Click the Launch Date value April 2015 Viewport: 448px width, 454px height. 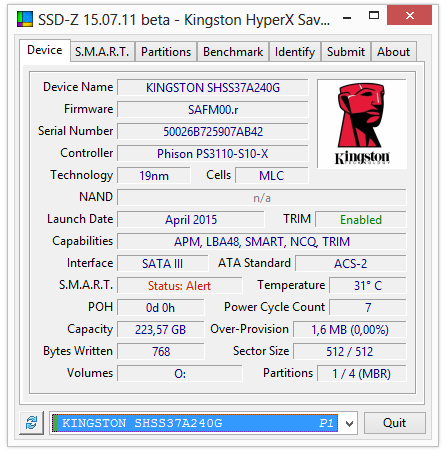191,220
